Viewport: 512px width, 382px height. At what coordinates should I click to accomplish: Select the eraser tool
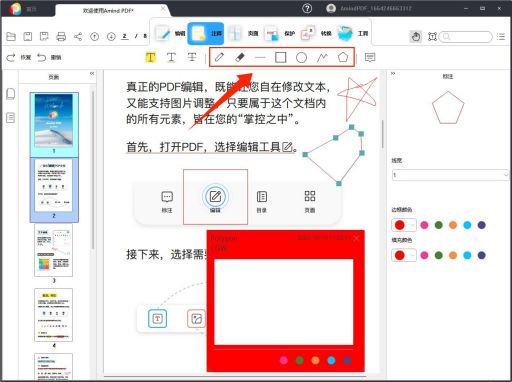pos(240,57)
